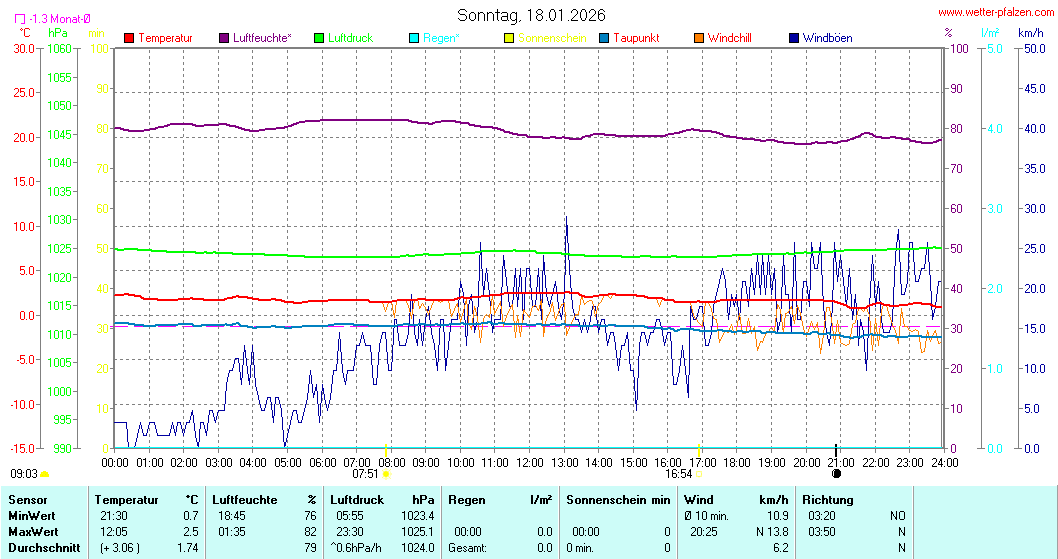Click the sunset sun icon at 16:54
This screenshot has height=559, width=1058.
[x=699, y=474]
